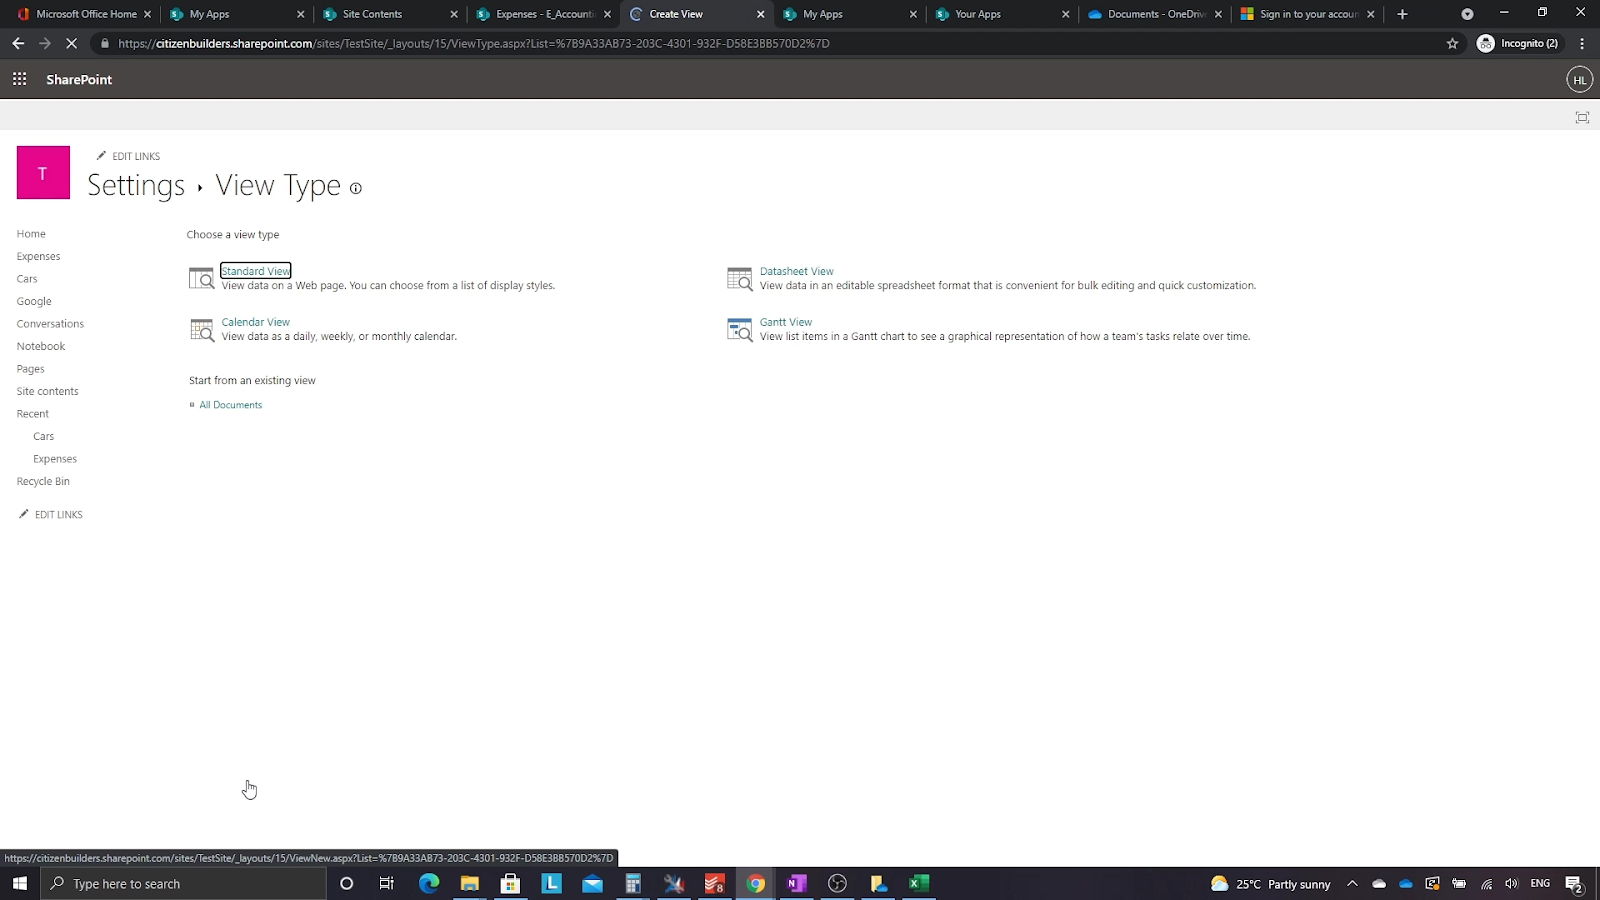Show hidden system tray icons
The height and width of the screenshot is (900, 1600).
pos(1352,883)
